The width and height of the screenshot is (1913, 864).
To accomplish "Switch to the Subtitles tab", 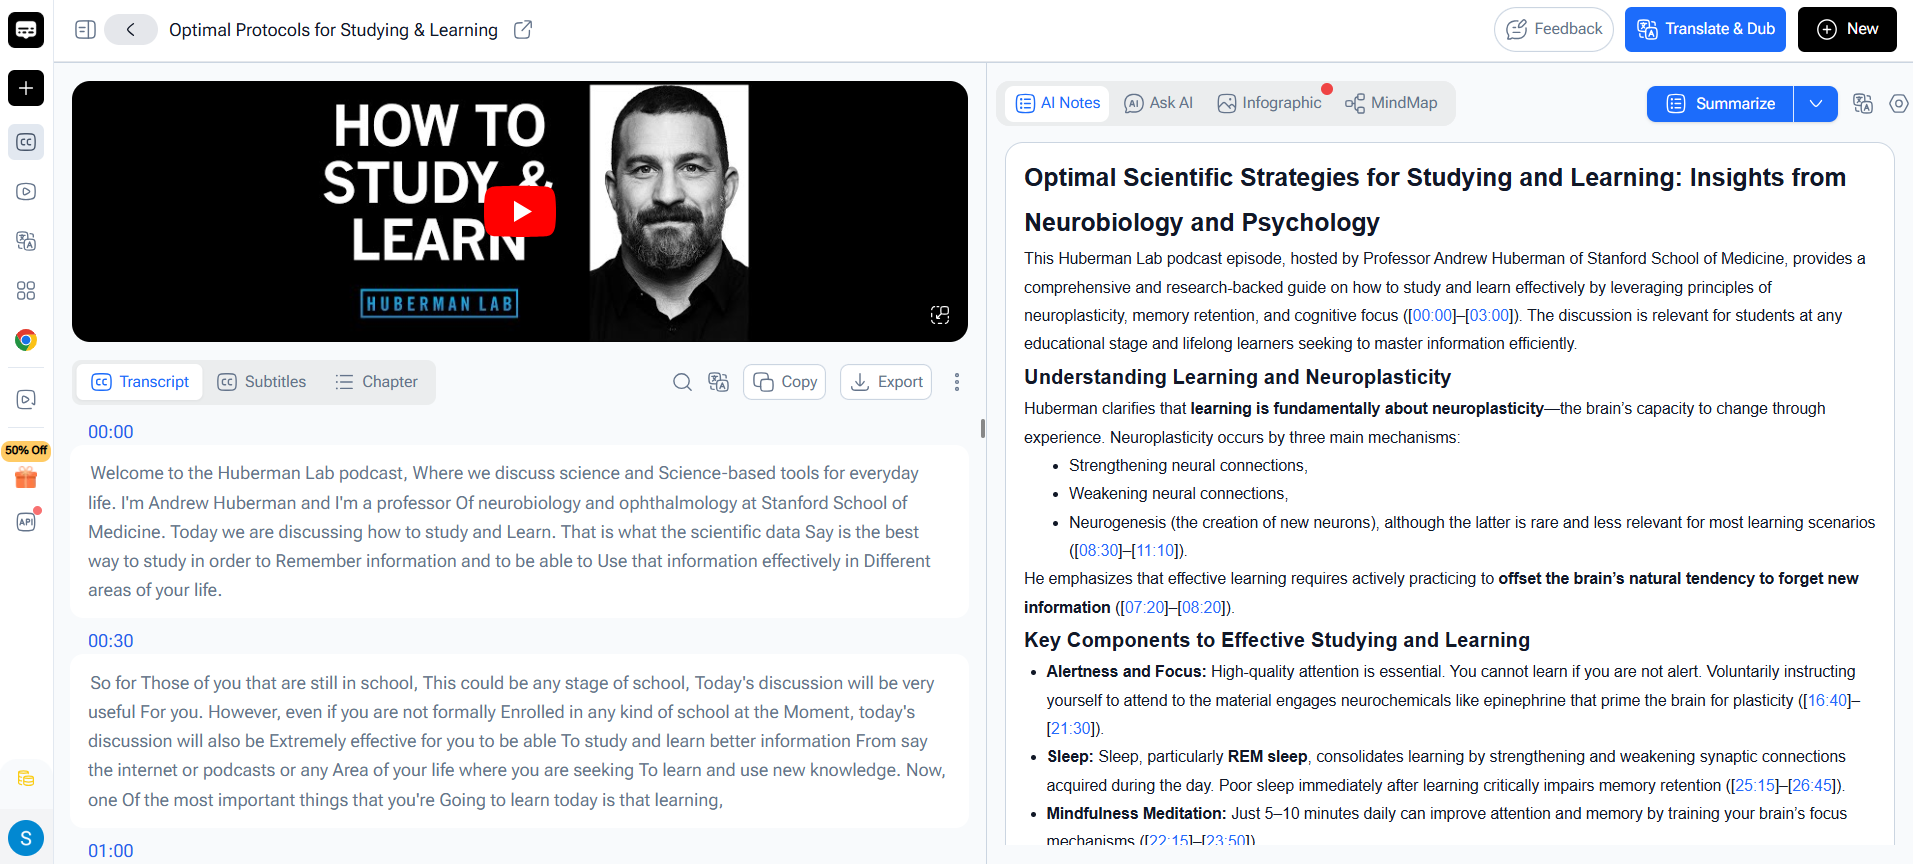I will tap(262, 382).
